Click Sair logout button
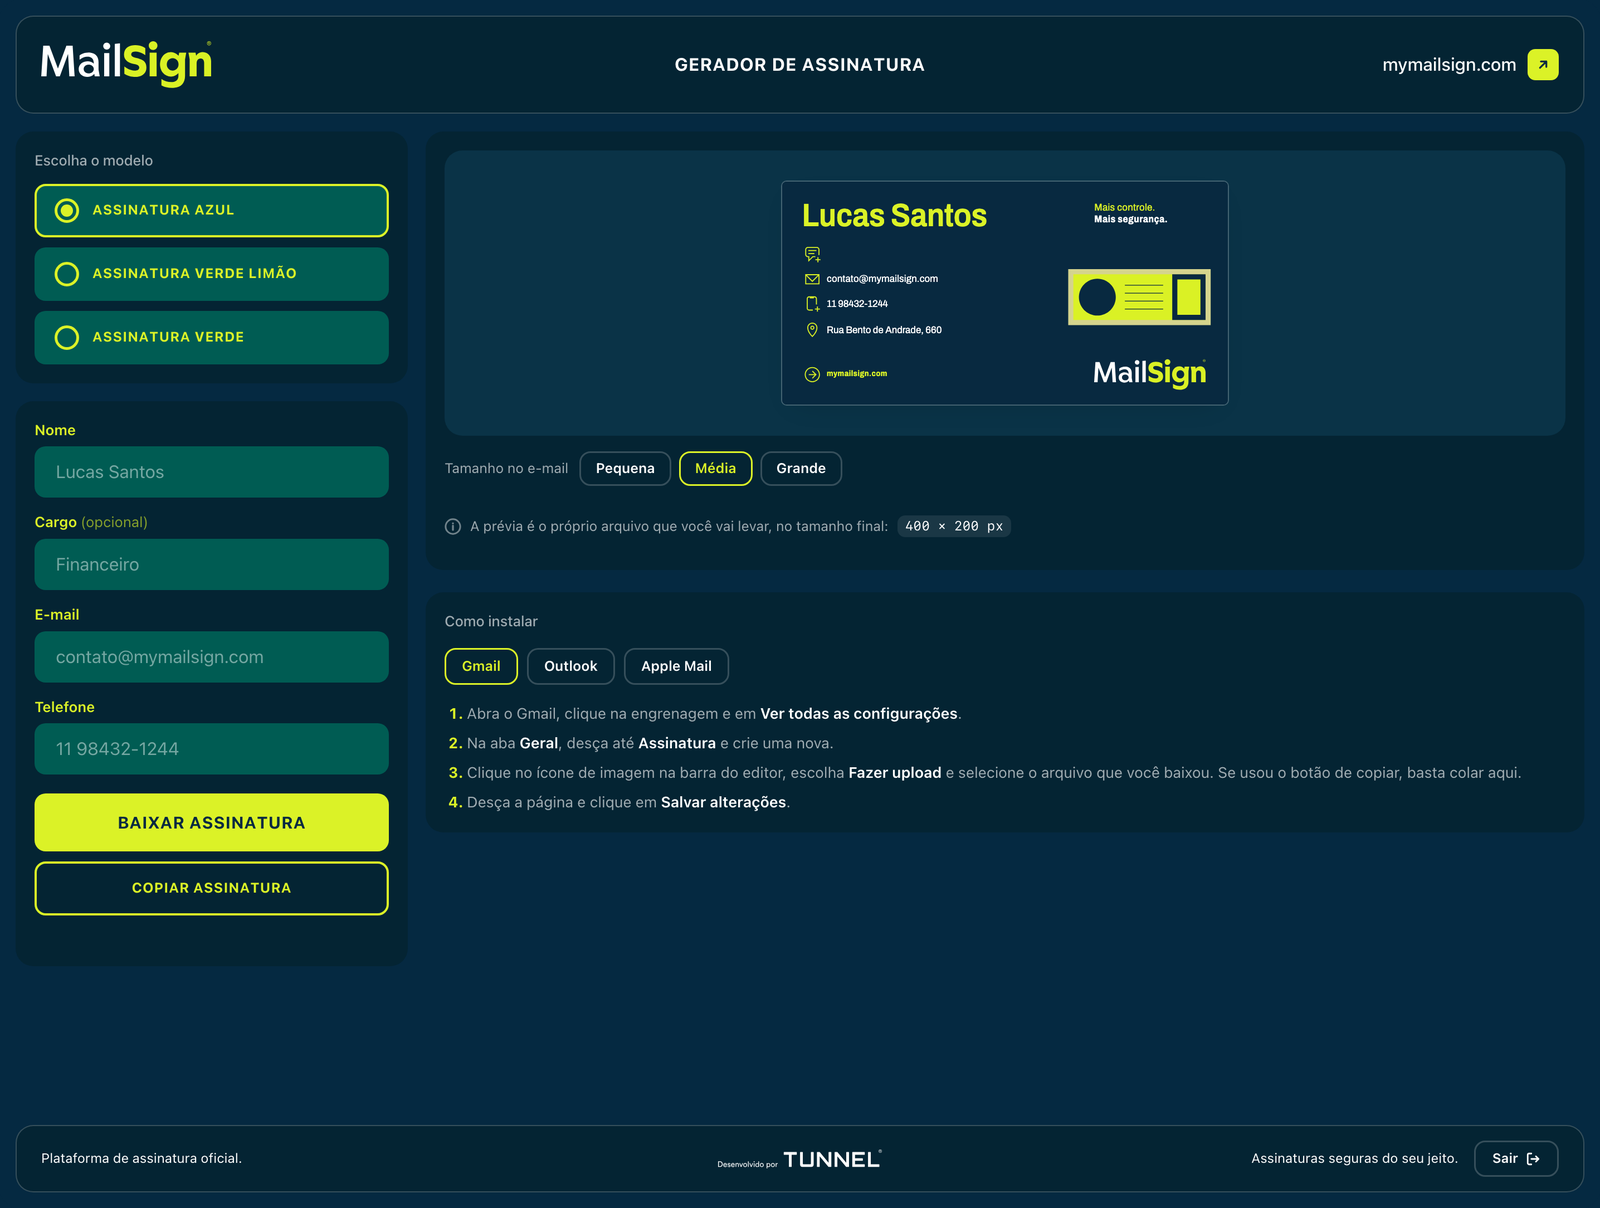This screenshot has height=1208, width=1600. (1516, 1159)
